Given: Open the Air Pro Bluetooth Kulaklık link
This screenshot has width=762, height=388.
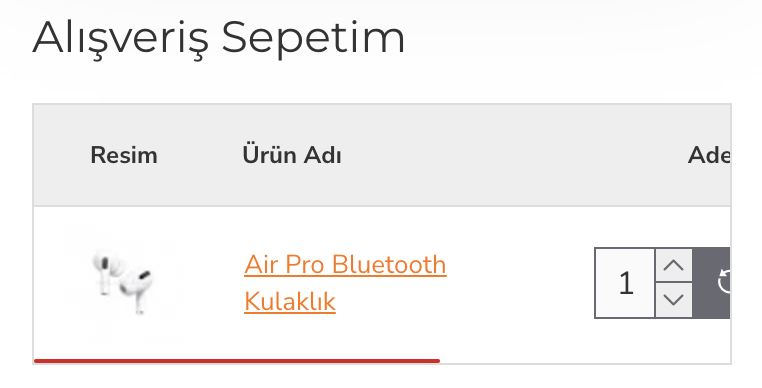Looking at the screenshot, I should click(x=345, y=283).
